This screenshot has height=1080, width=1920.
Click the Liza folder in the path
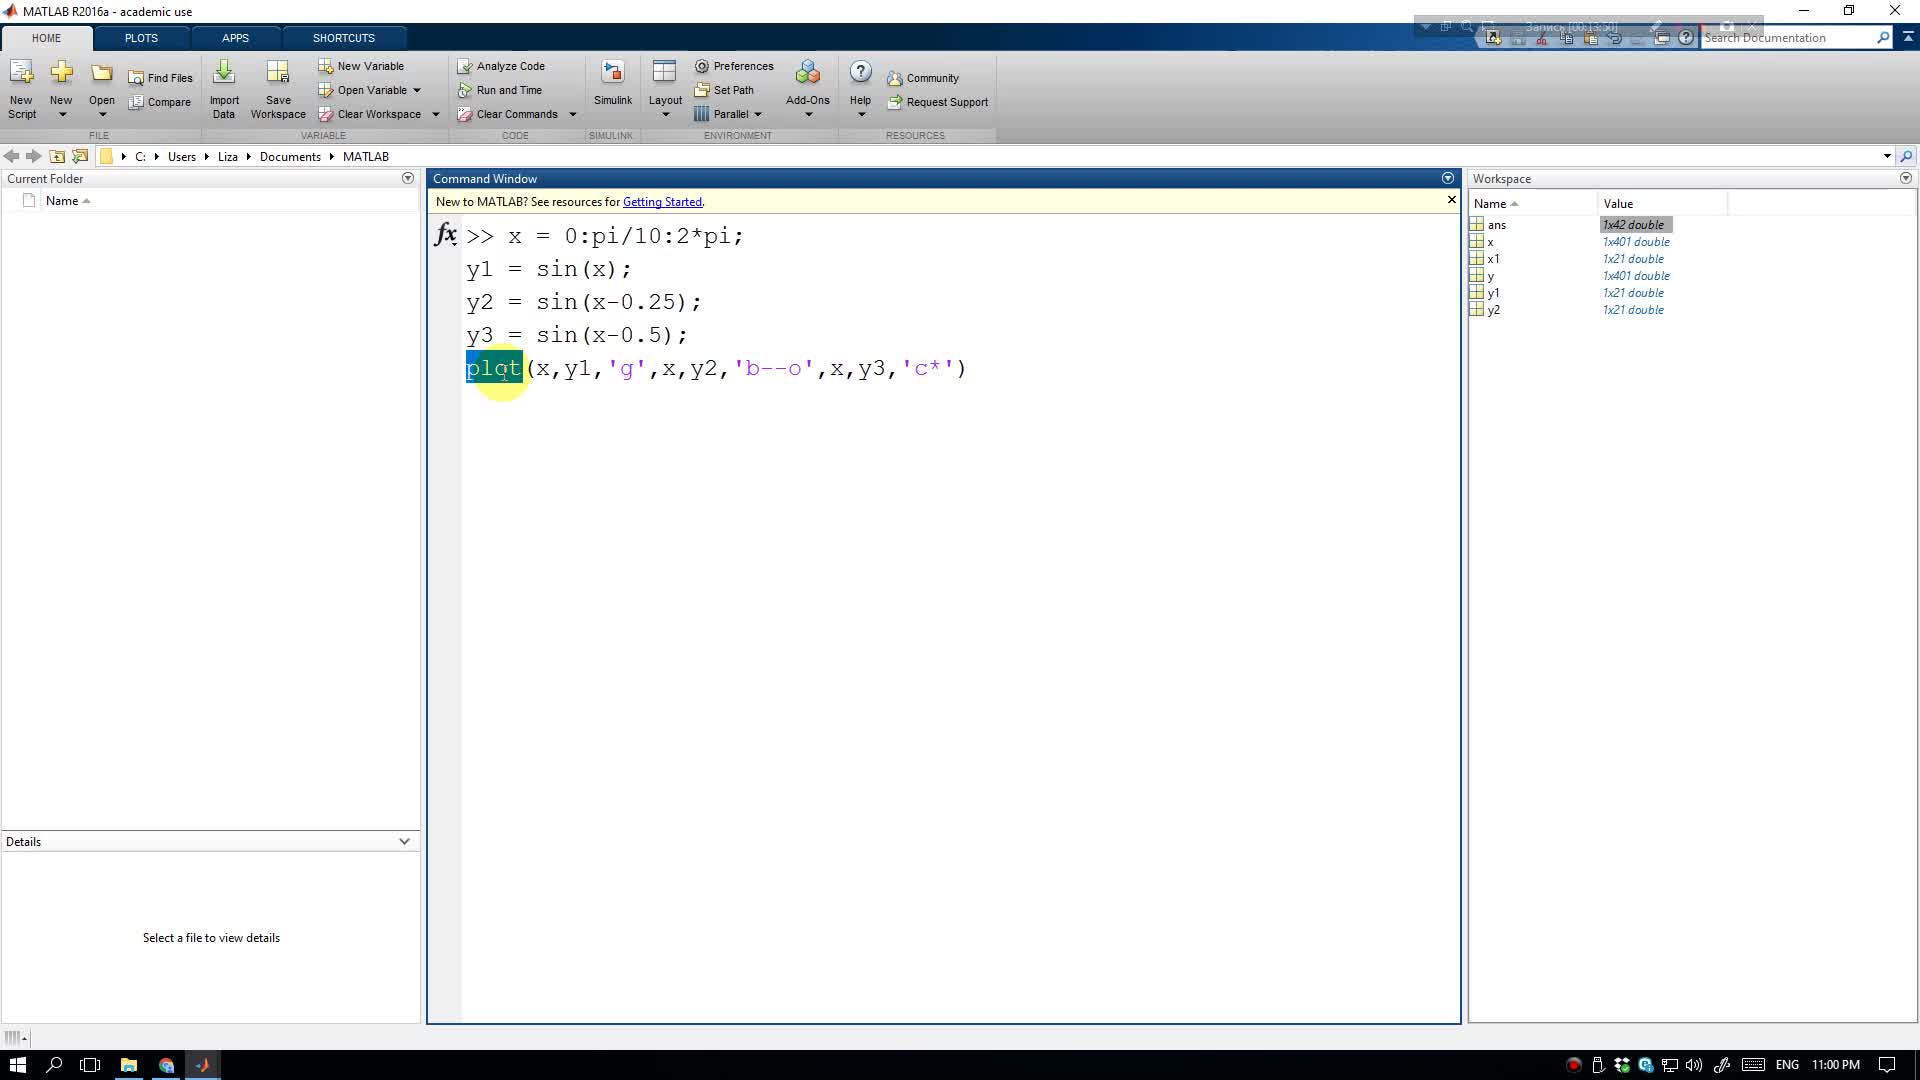pyautogui.click(x=228, y=157)
